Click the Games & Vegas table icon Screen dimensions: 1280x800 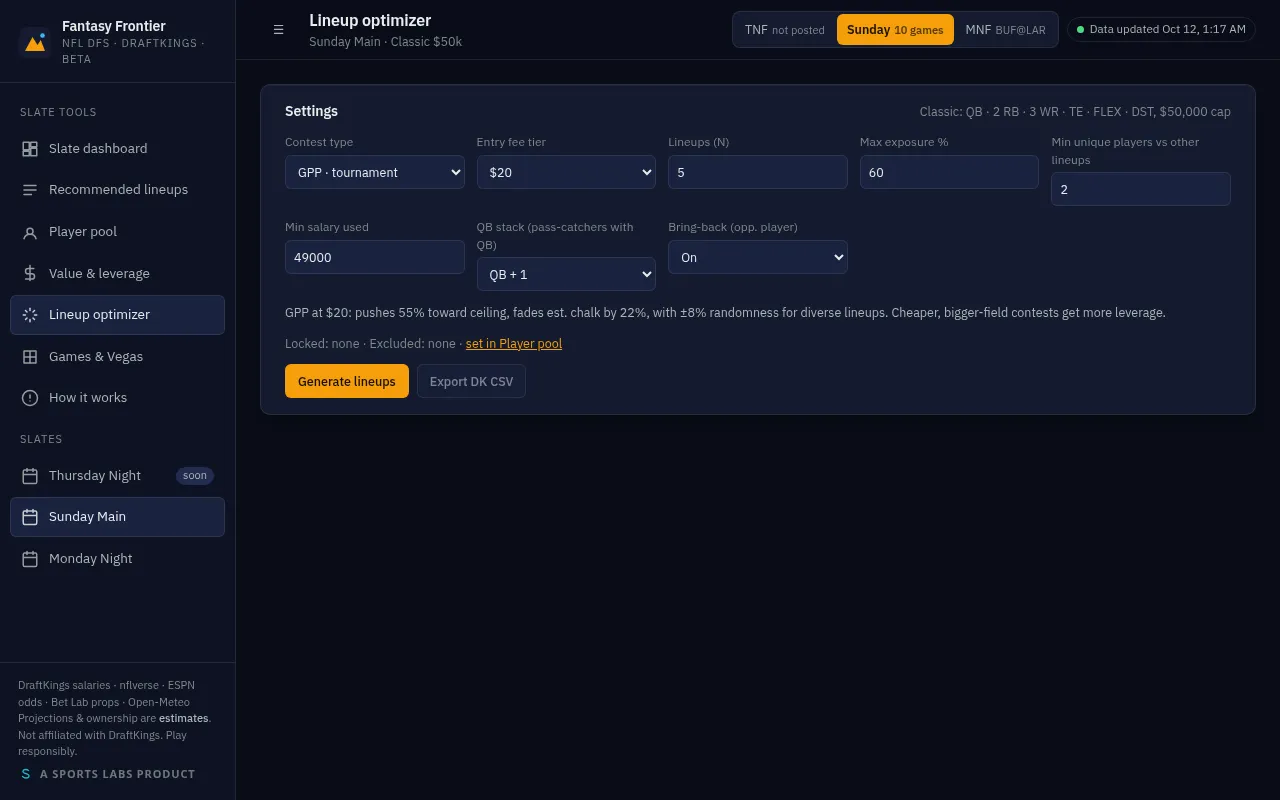click(30, 357)
